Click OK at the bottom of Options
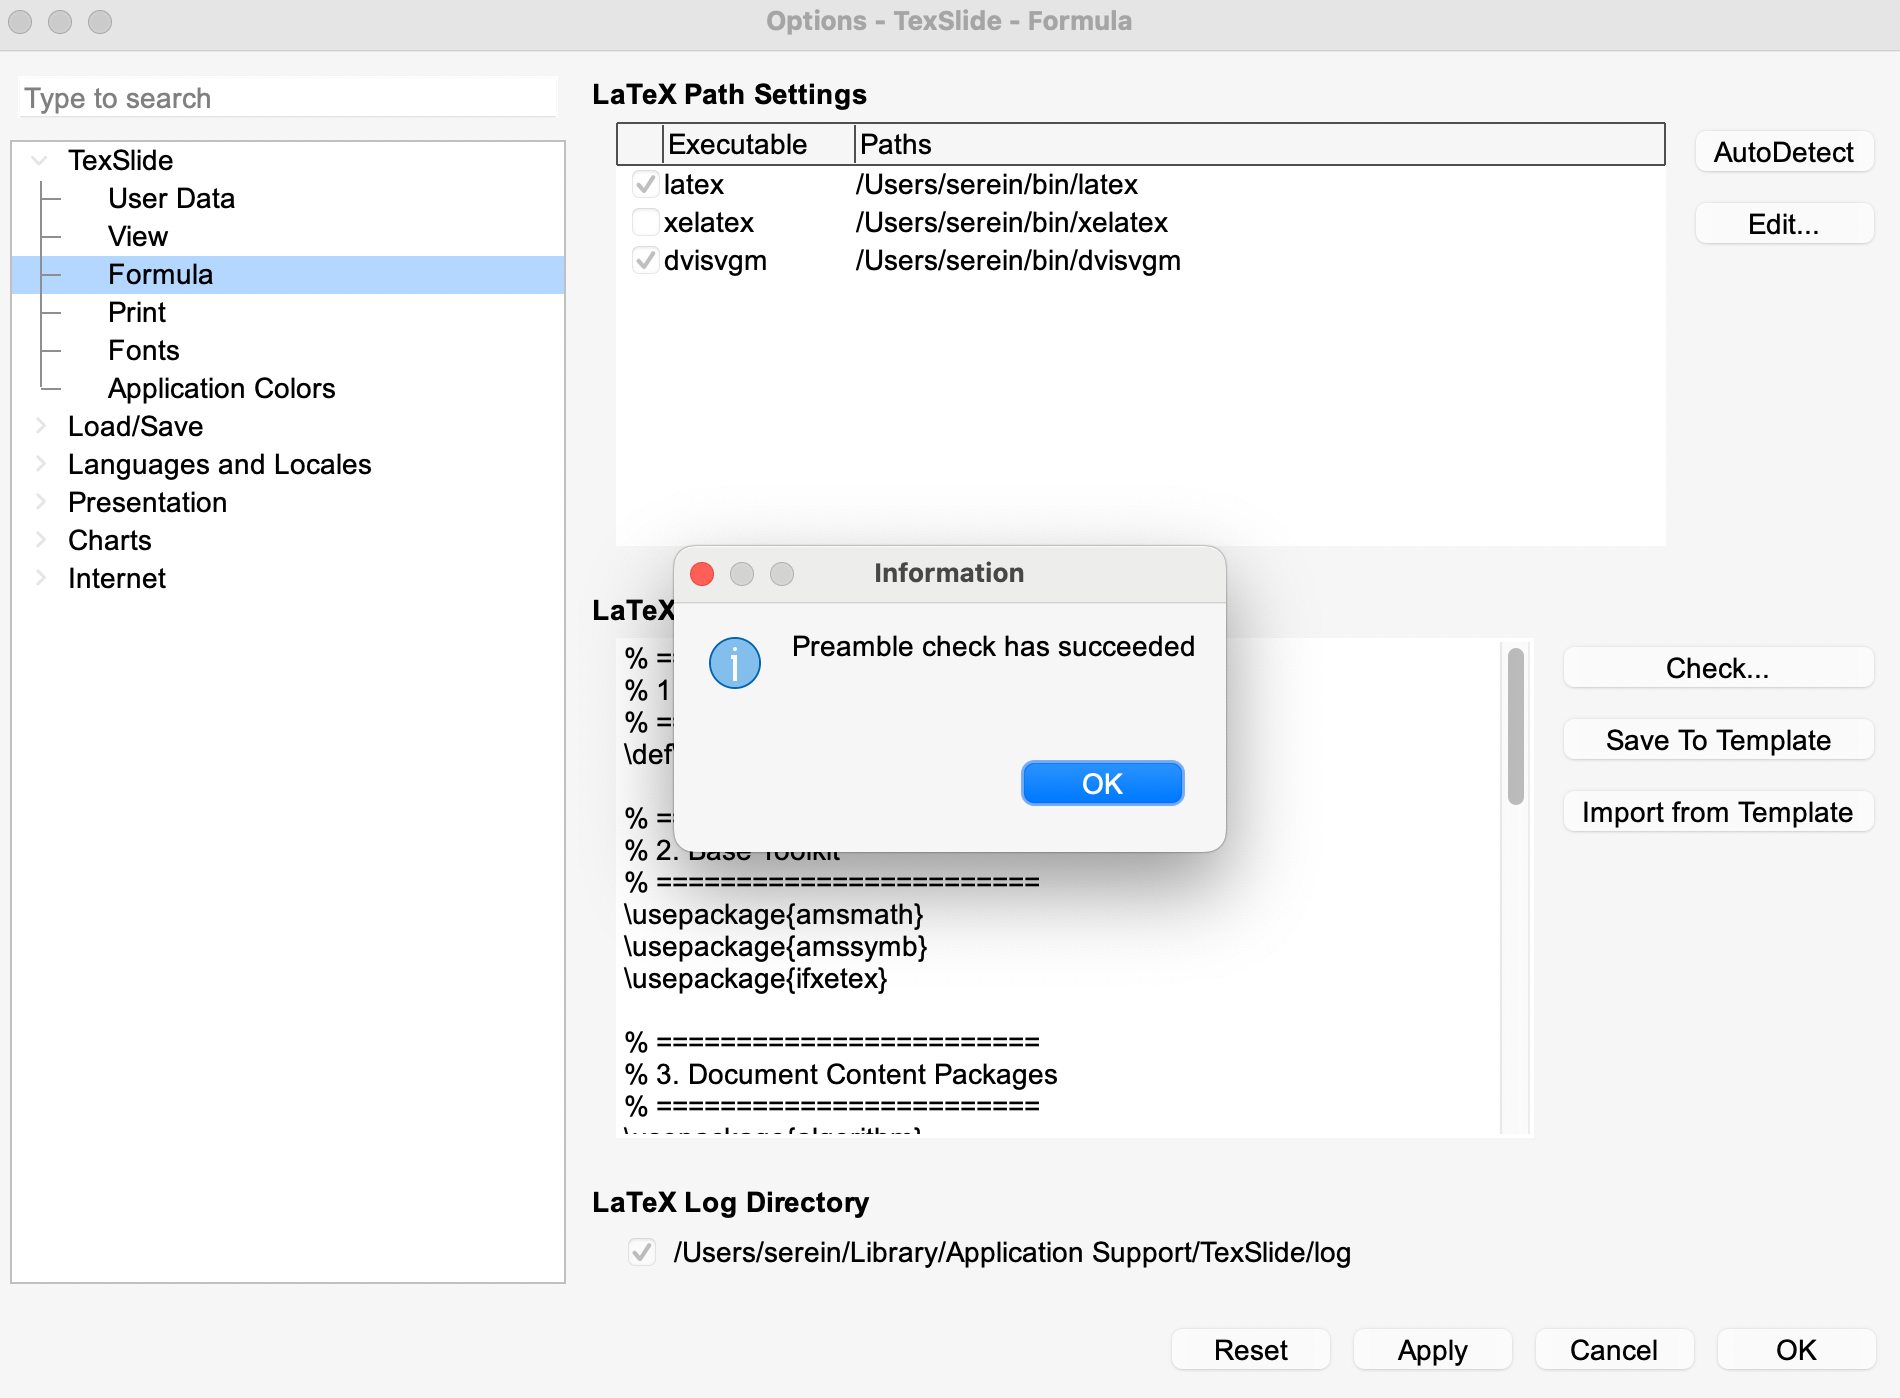The height and width of the screenshot is (1398, 1900). click(1796, 1350)
